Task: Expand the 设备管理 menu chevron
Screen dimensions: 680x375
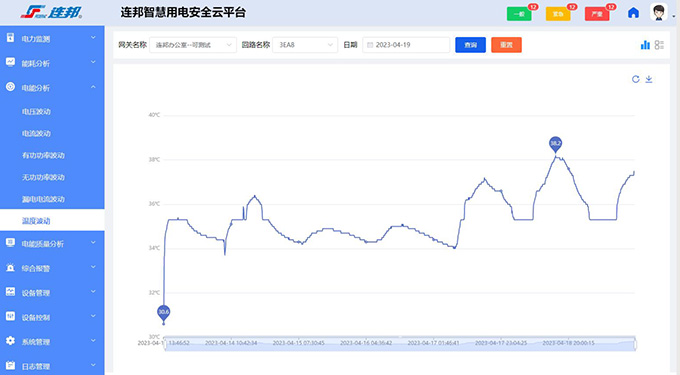Action: (93, 292)
